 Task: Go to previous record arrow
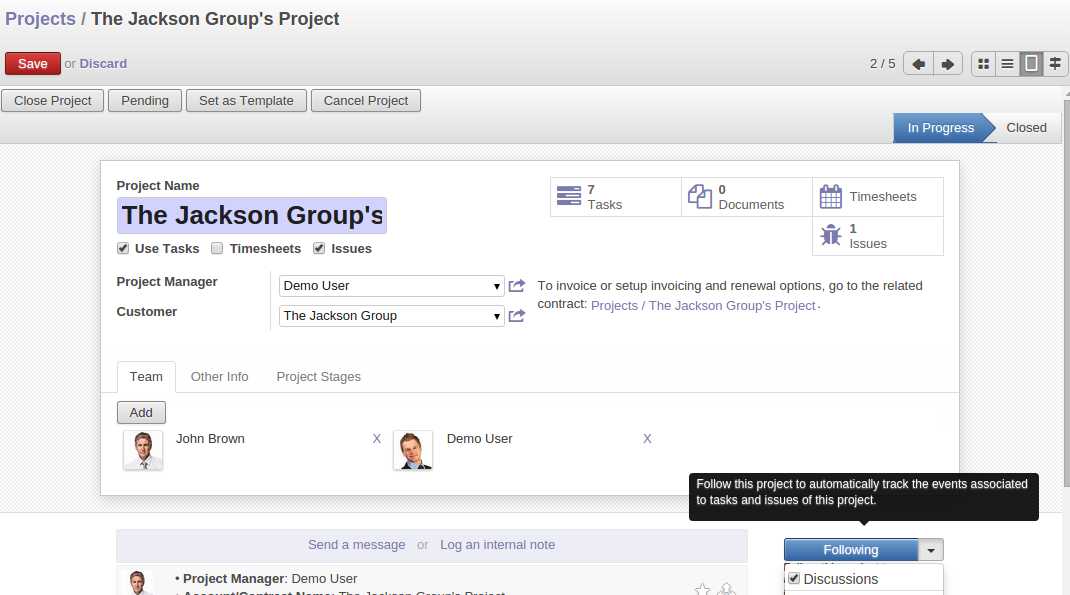tap(918, 64)
